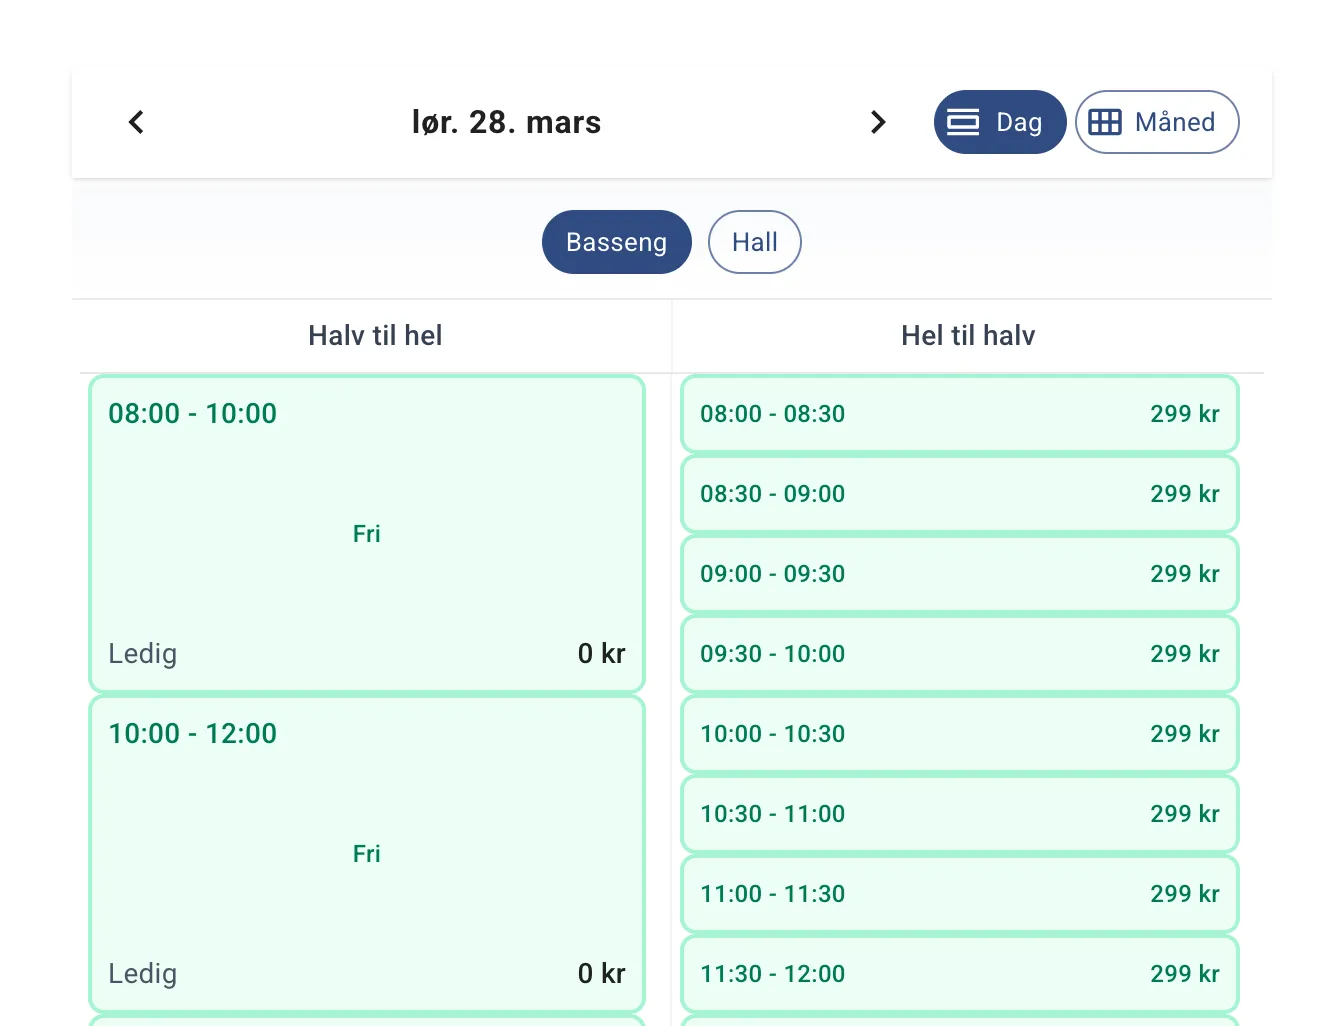Click the Hel til halv column header
The height and width of the screenshot is (1026, 1324).
click(x=967, y=336)
